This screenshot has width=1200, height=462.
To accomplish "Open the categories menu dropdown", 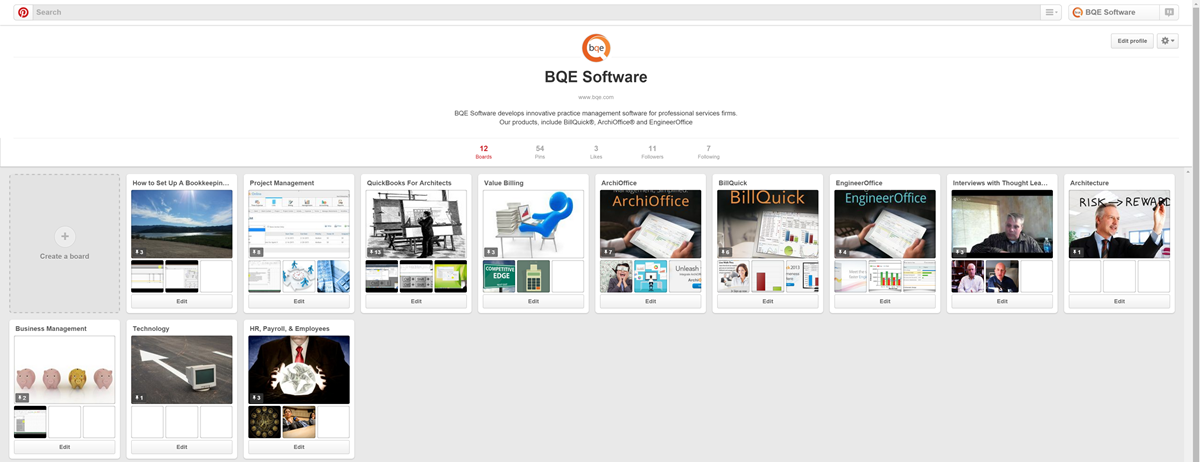I will coord(1051,12).
